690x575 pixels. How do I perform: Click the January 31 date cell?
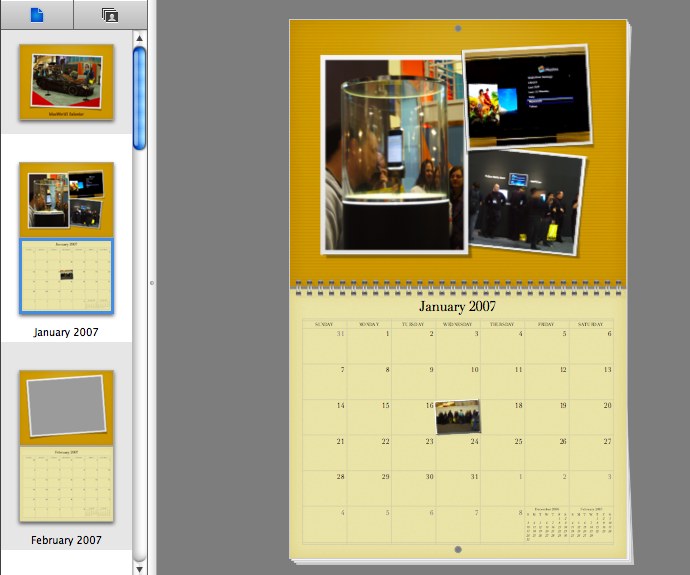[x=458, y=489]
